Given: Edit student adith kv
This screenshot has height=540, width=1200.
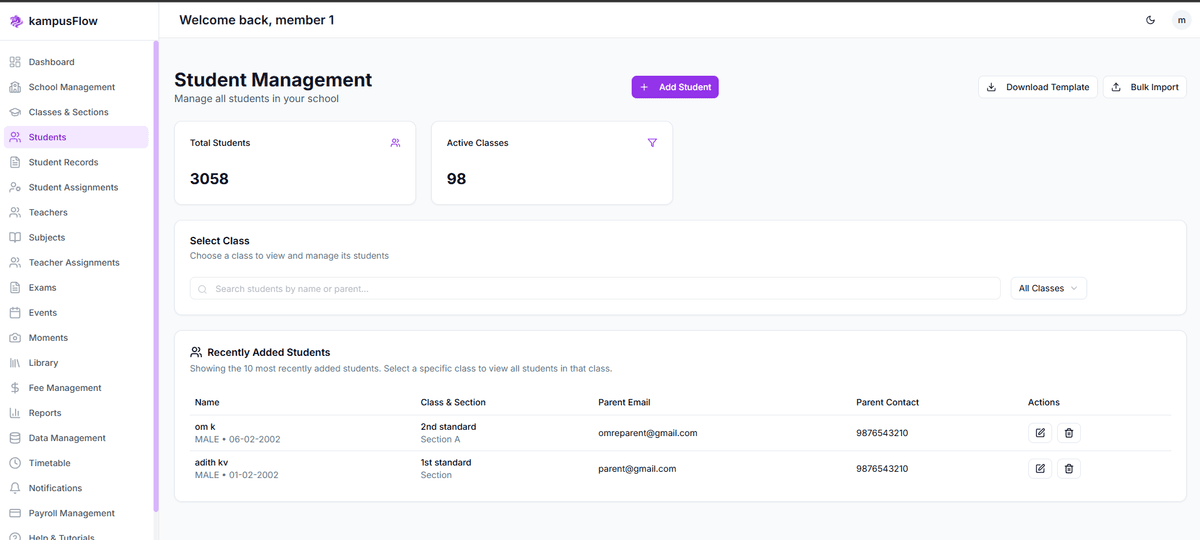Looking at the screenshot, I should pyautogui.click(x=1040, y=469).
